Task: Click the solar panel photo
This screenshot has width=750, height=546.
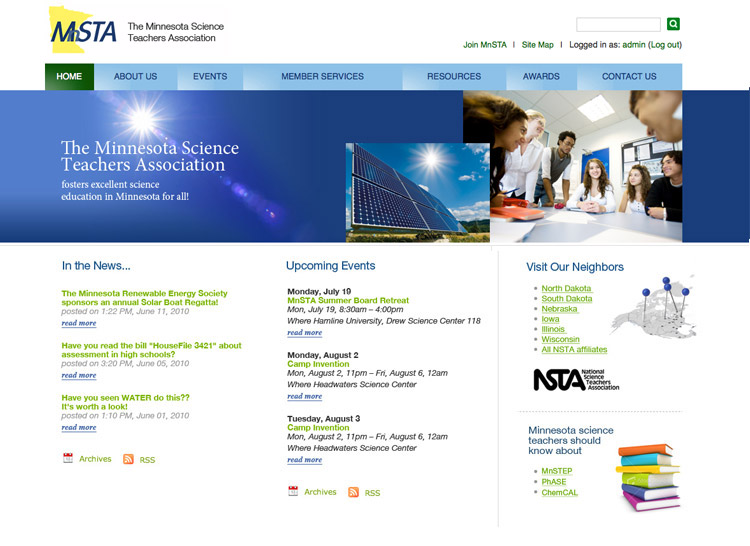Action: (x=418, y=192)
